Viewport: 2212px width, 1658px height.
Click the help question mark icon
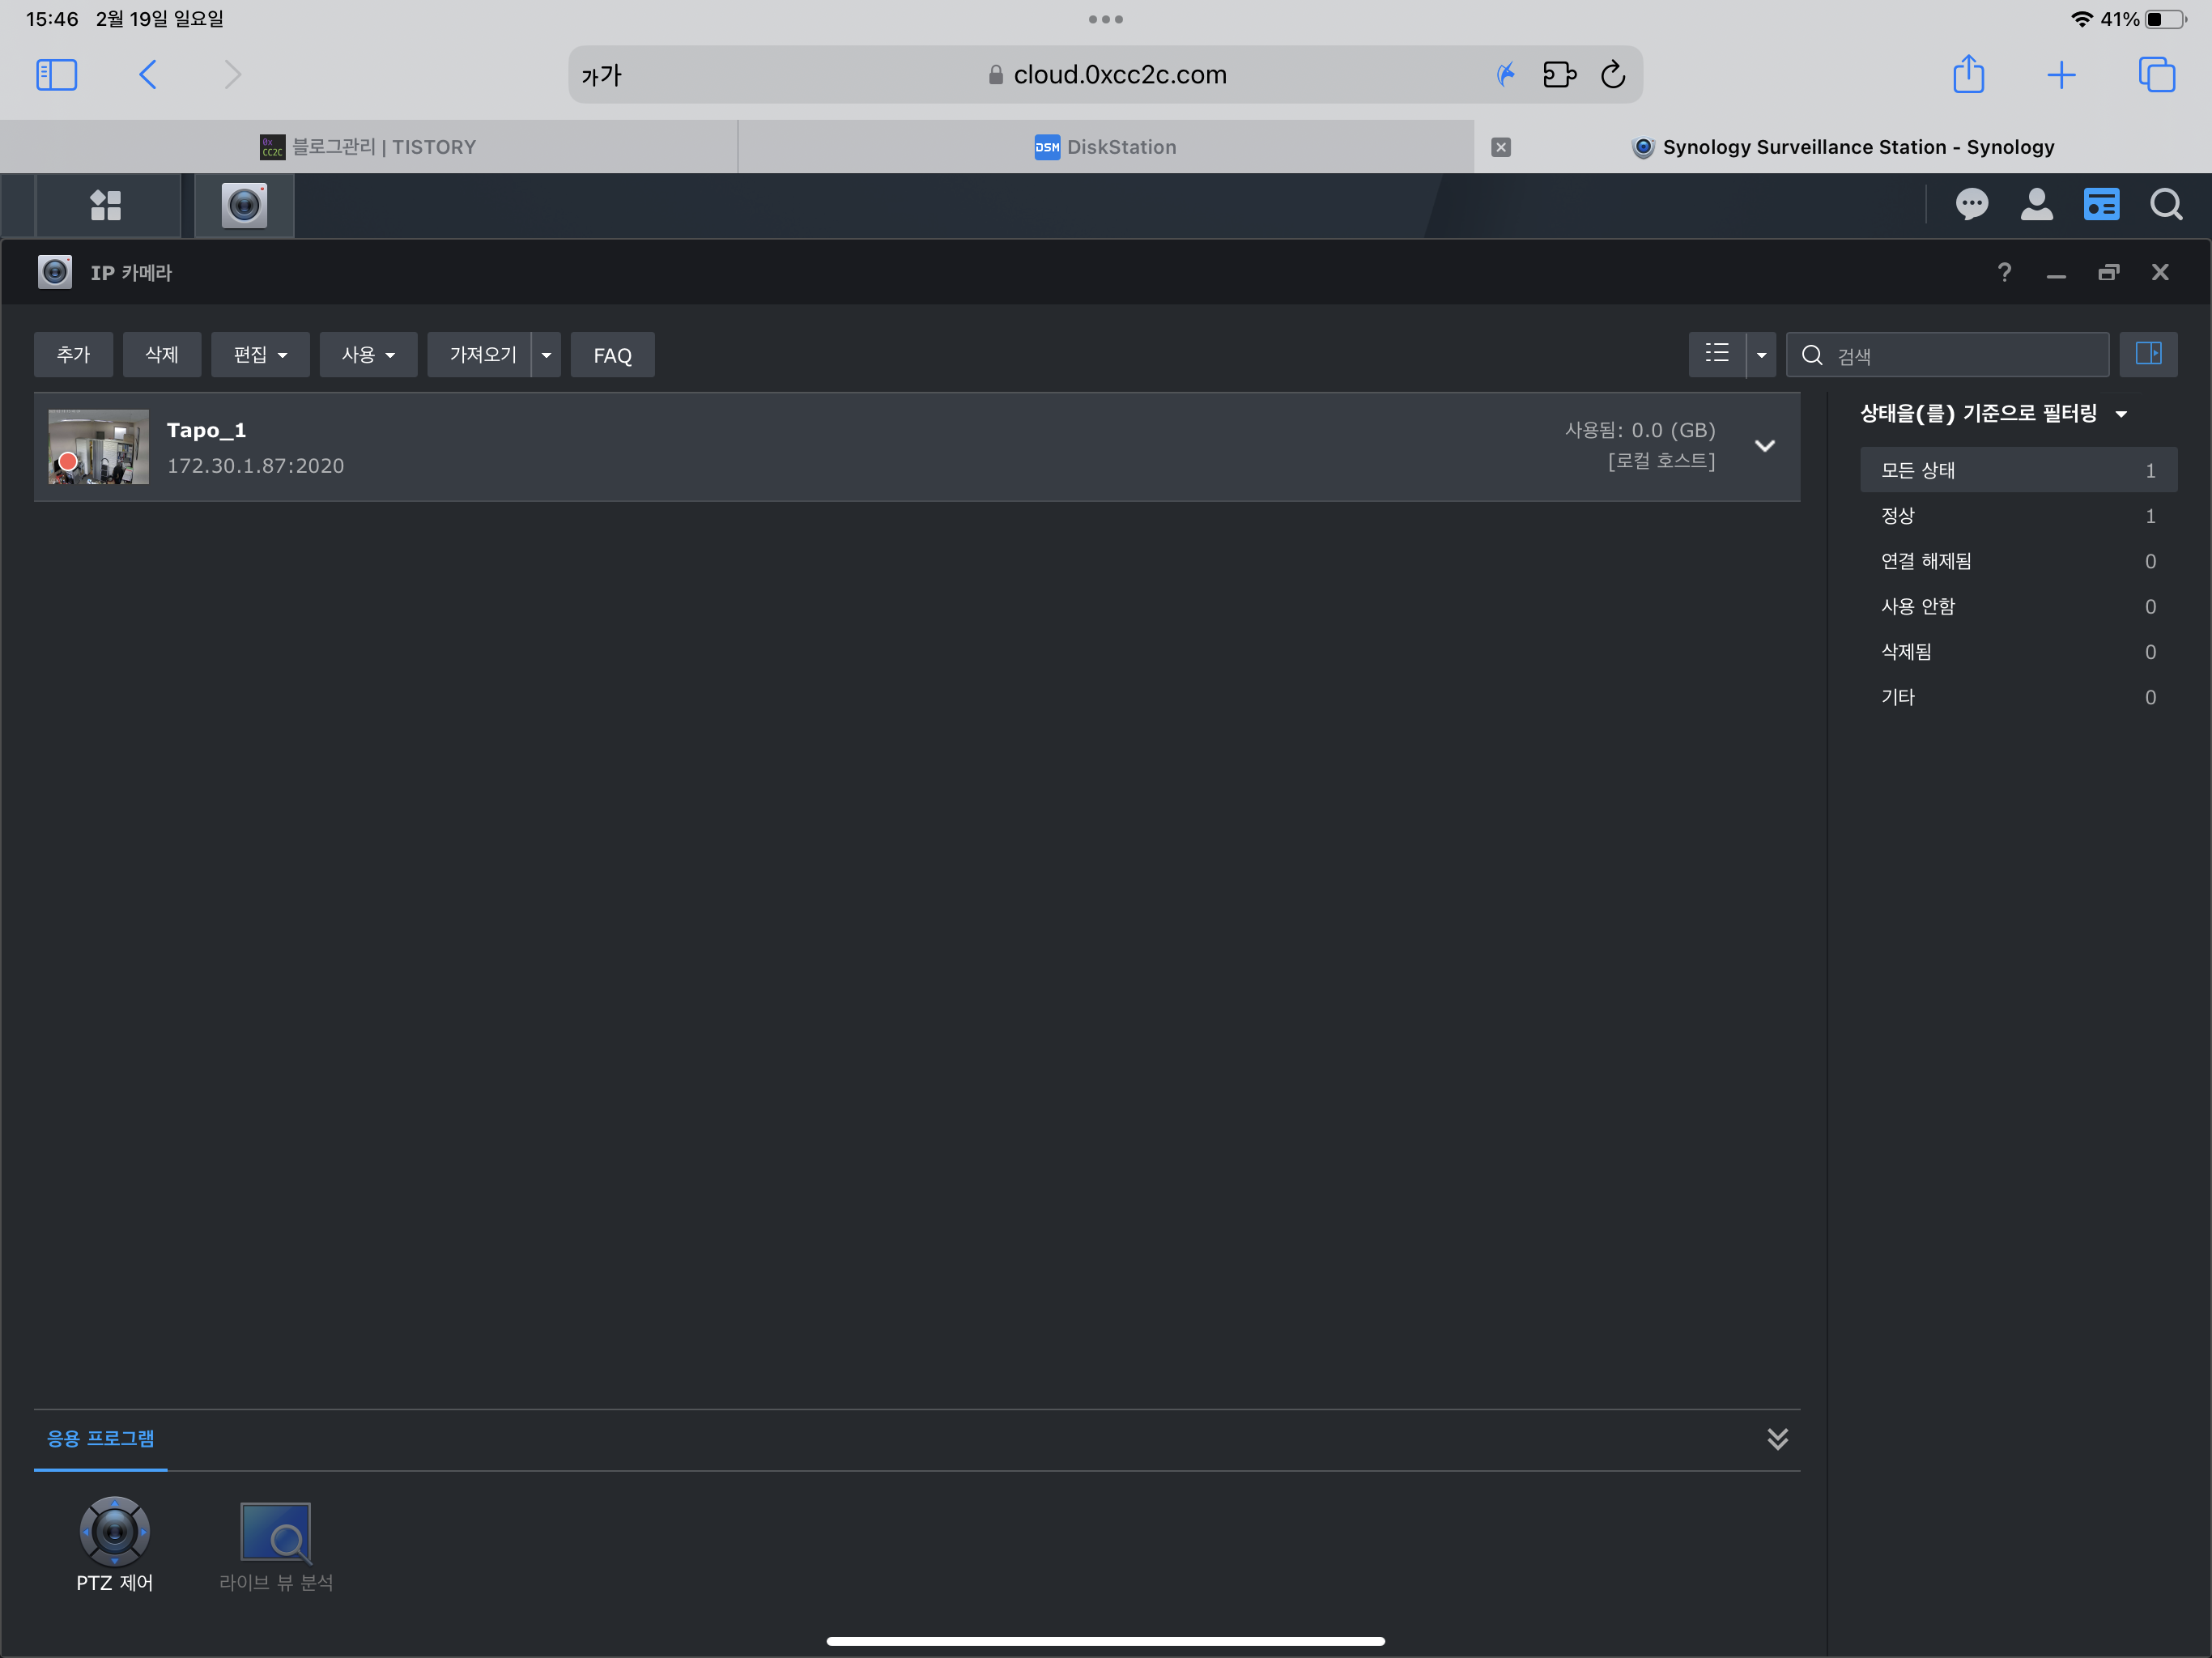(x=2004, y=273)
